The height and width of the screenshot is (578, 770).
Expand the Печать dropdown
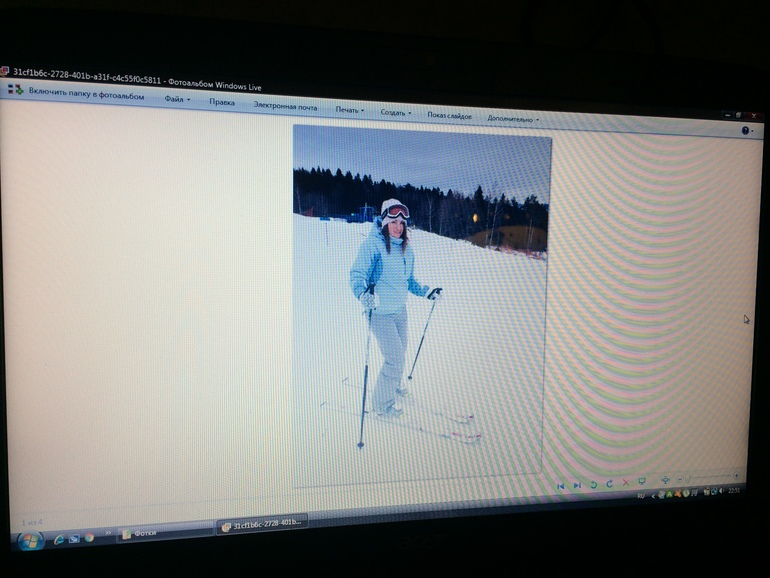[x=349, y=109]
